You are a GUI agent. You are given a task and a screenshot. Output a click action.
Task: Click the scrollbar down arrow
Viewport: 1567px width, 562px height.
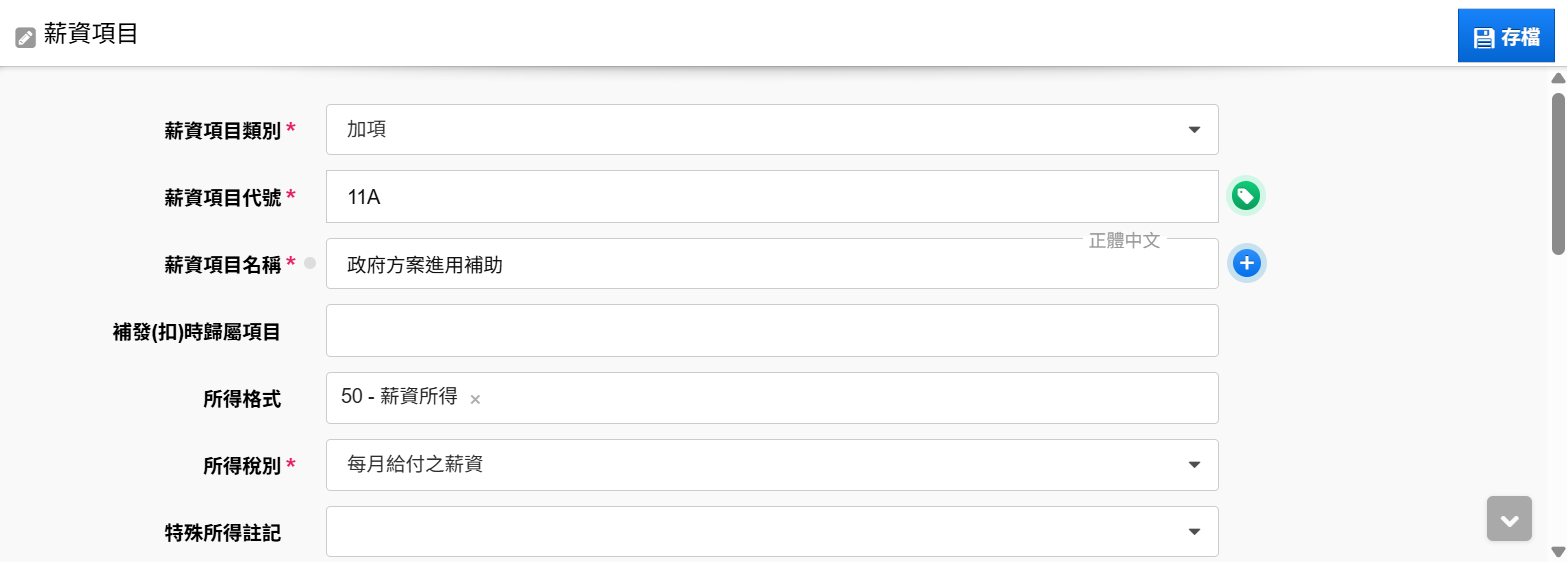click(x=1557, y=551)
